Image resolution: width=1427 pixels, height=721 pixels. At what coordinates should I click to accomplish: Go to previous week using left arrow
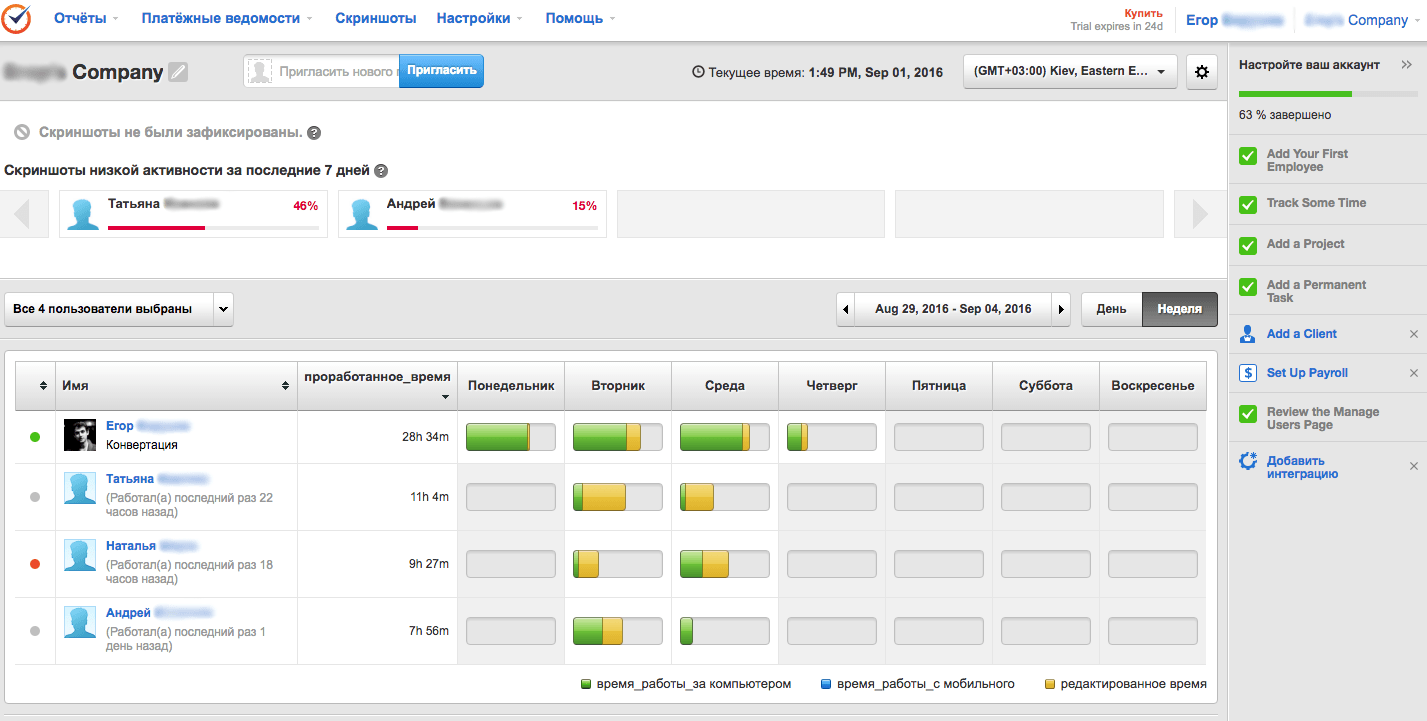(846, 309)
